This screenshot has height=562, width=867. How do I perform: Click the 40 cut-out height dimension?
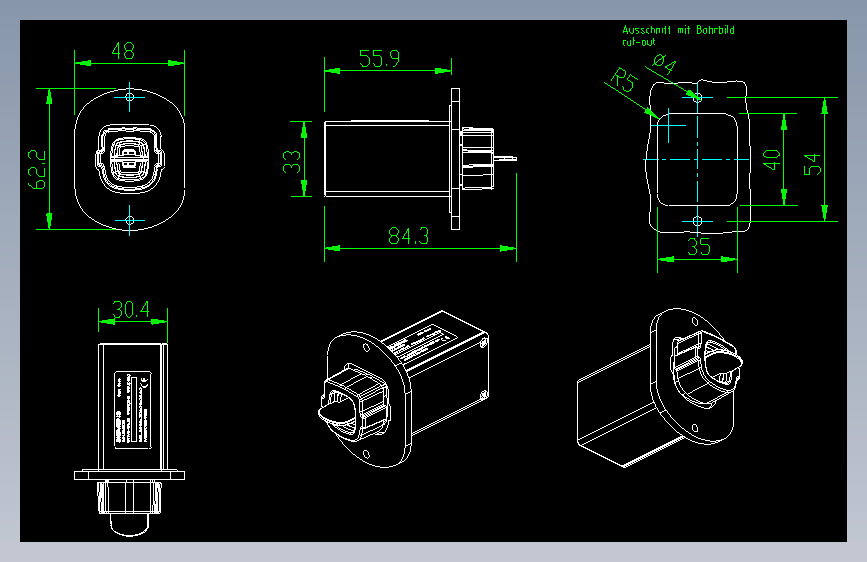771,160
